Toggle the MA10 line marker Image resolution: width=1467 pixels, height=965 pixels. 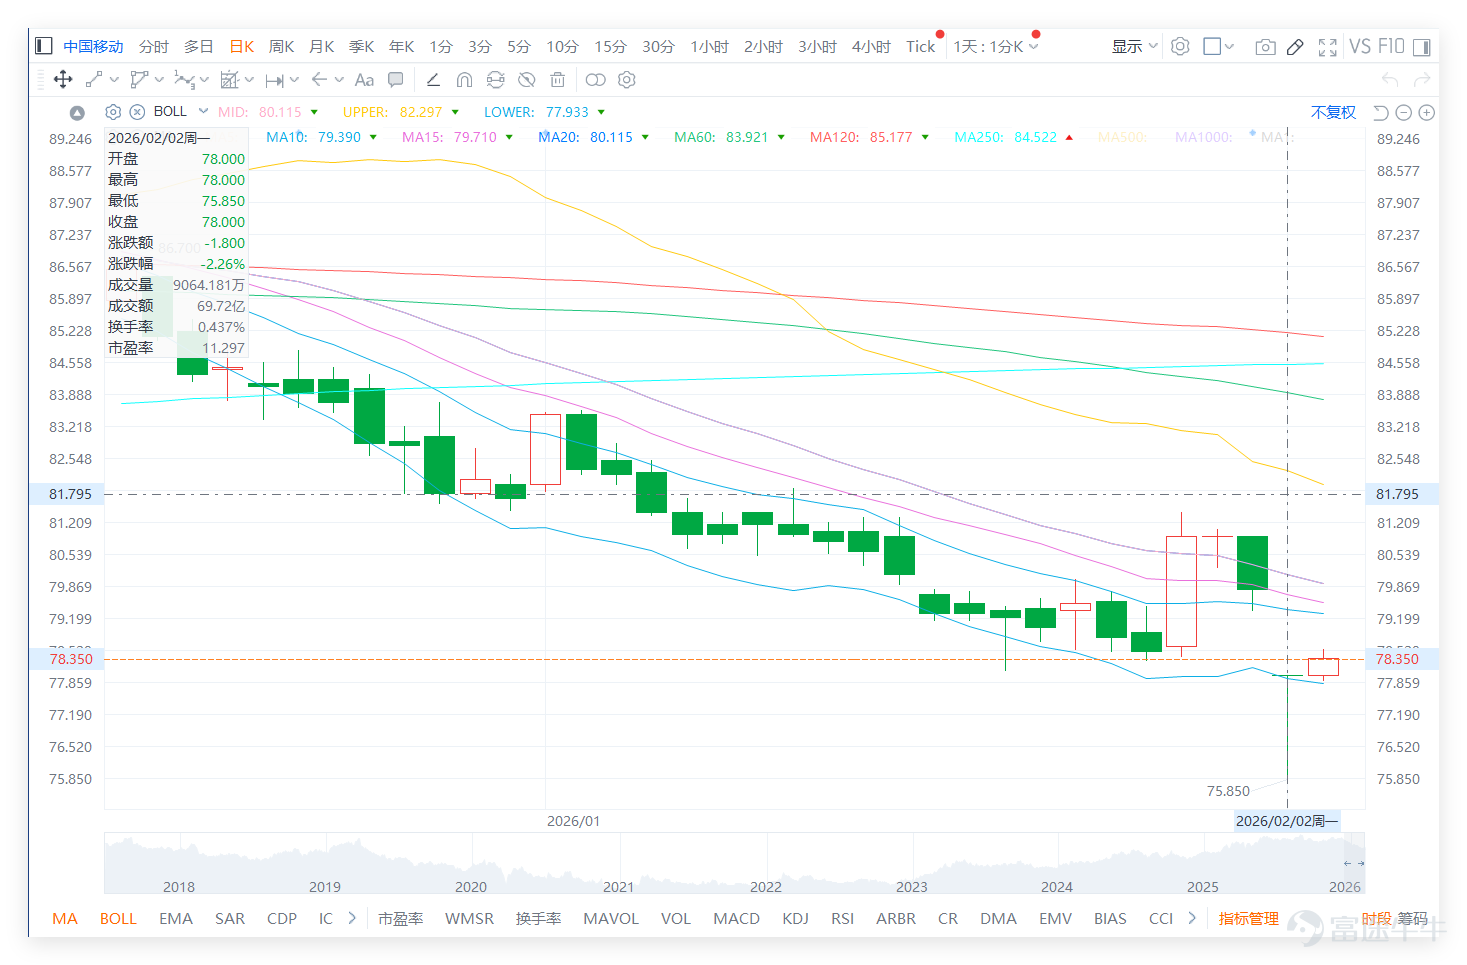tap(373, 137)
